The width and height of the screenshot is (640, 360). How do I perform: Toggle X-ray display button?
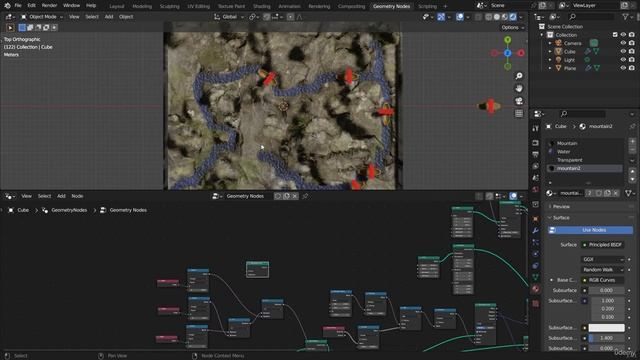tap(478, 17)
